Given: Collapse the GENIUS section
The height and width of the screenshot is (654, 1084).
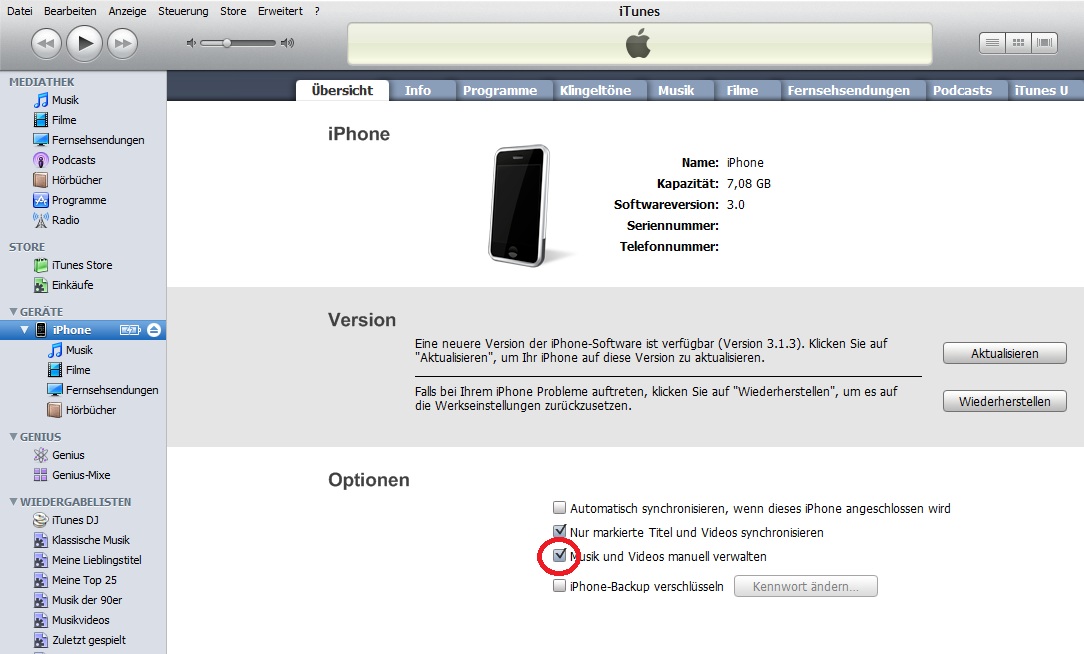Looking at the screenshot, I should coord(13,437).
